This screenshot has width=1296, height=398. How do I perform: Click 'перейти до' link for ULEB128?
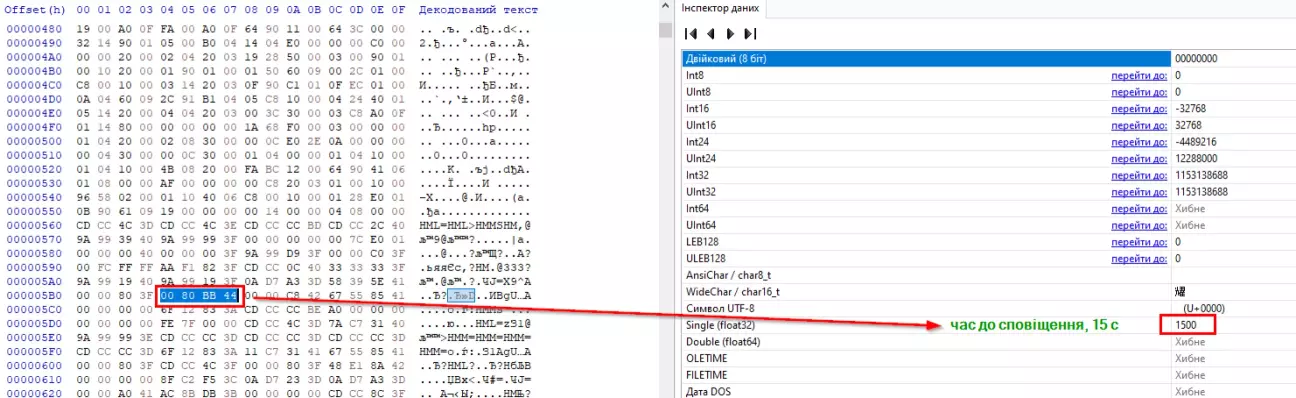pyautogui.click(x=1138, y=258)
